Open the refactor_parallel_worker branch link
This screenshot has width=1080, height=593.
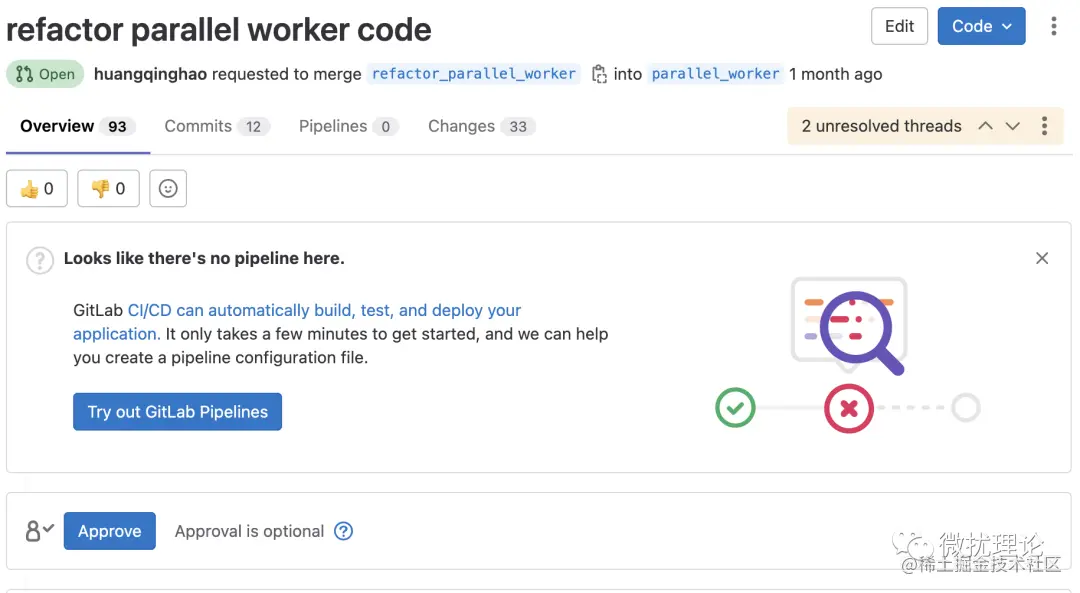474,74
